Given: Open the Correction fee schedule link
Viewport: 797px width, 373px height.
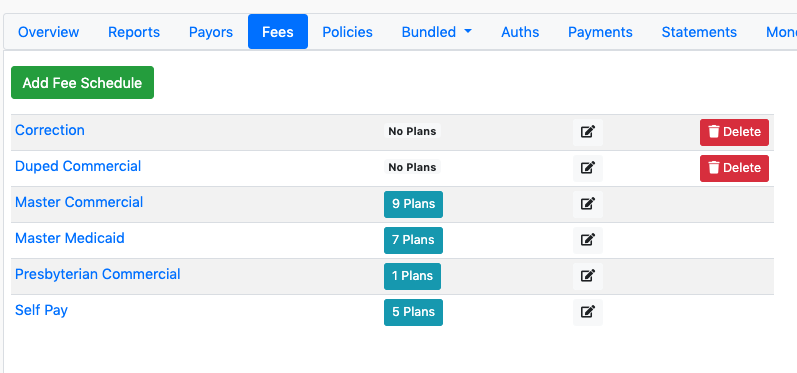Looking at the screenshot, I should point(50,130).
